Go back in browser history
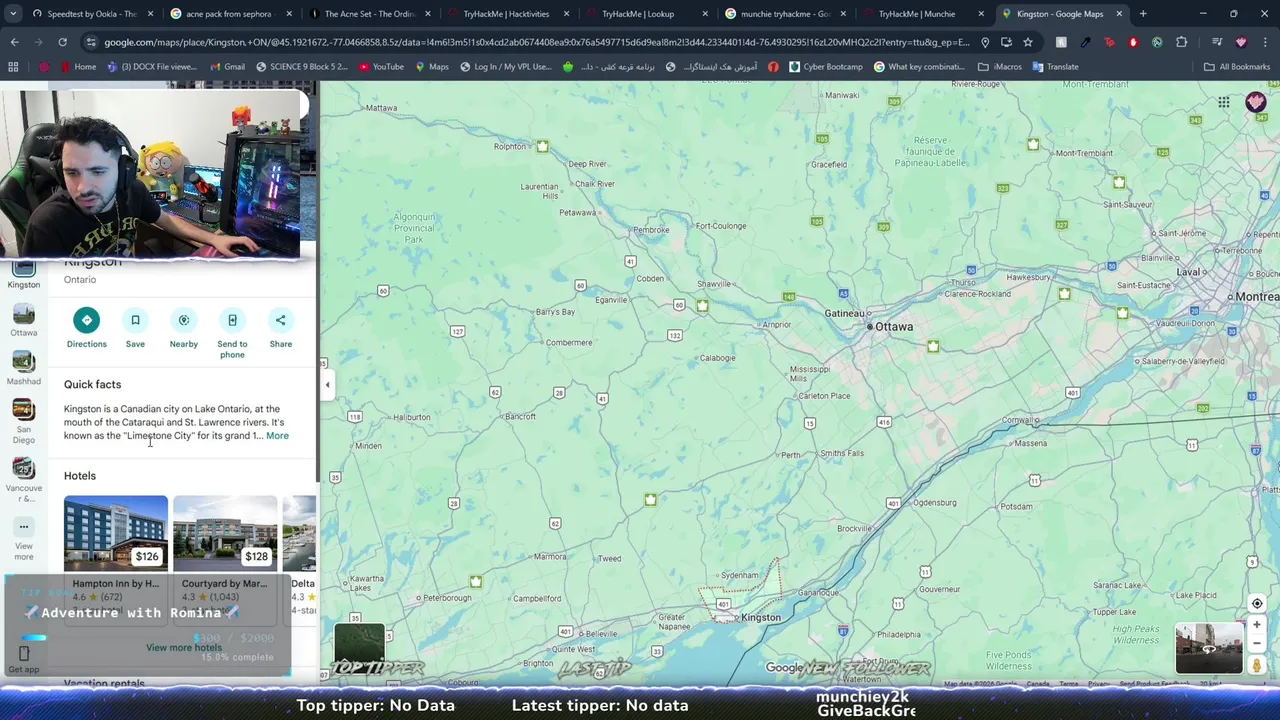This screenshot has width=1280, height=720. pyautogui.click(x=14, y=42)
